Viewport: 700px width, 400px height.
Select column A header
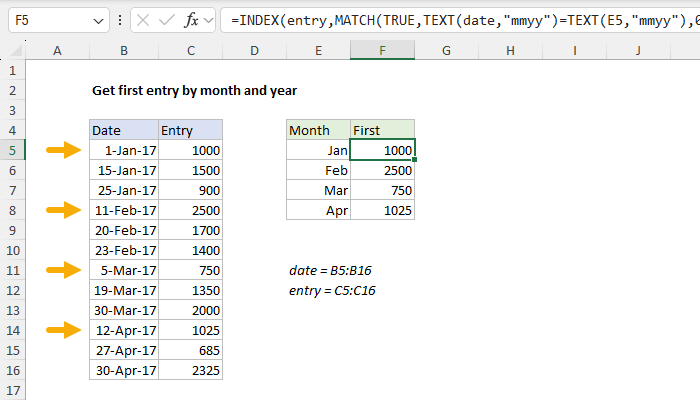pyautogui.click(x=57, y=51)
